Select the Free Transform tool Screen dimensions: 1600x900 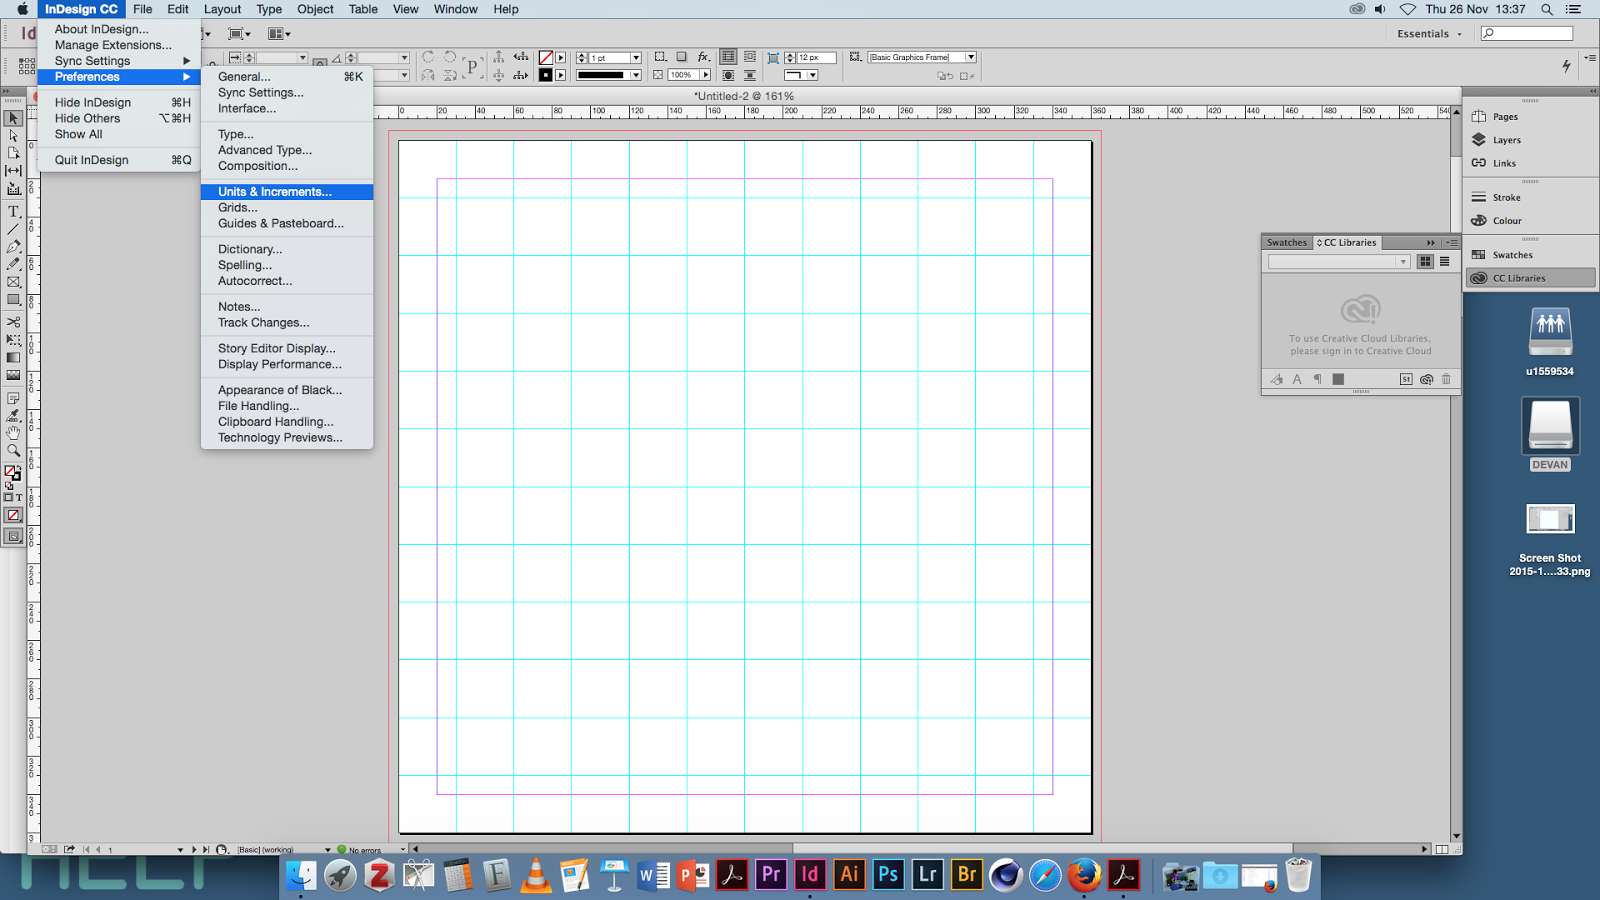(13, 340)
